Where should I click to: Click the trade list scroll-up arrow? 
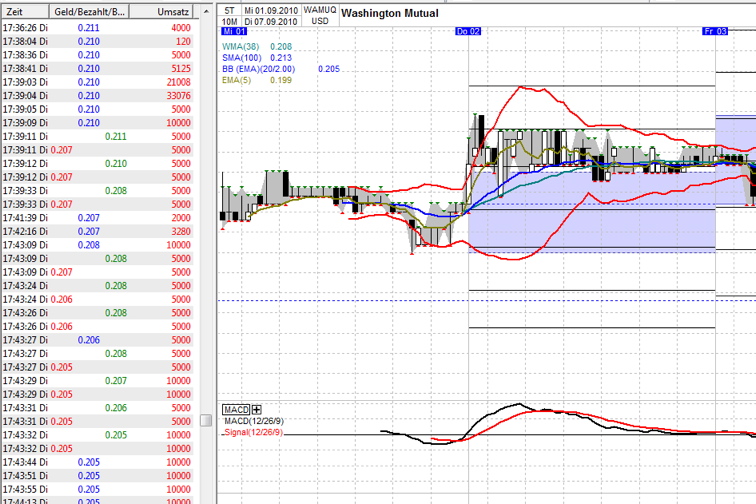pyautogui.click(x=206, y=12)
